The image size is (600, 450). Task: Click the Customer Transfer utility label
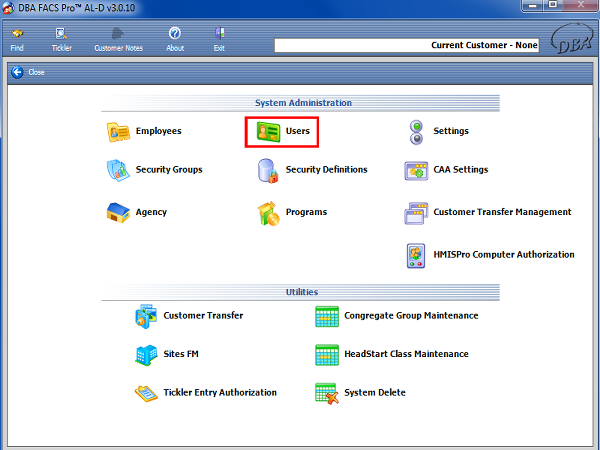coord(203,315)
